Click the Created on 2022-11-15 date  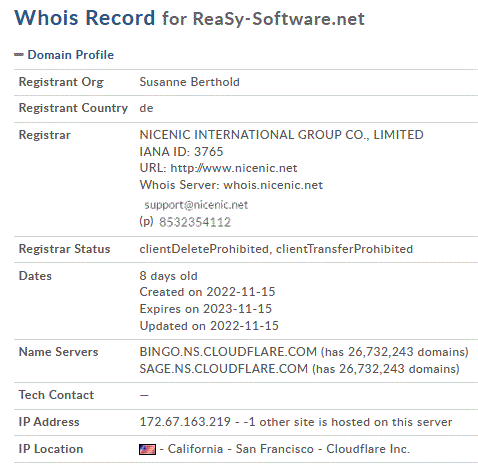207,292
